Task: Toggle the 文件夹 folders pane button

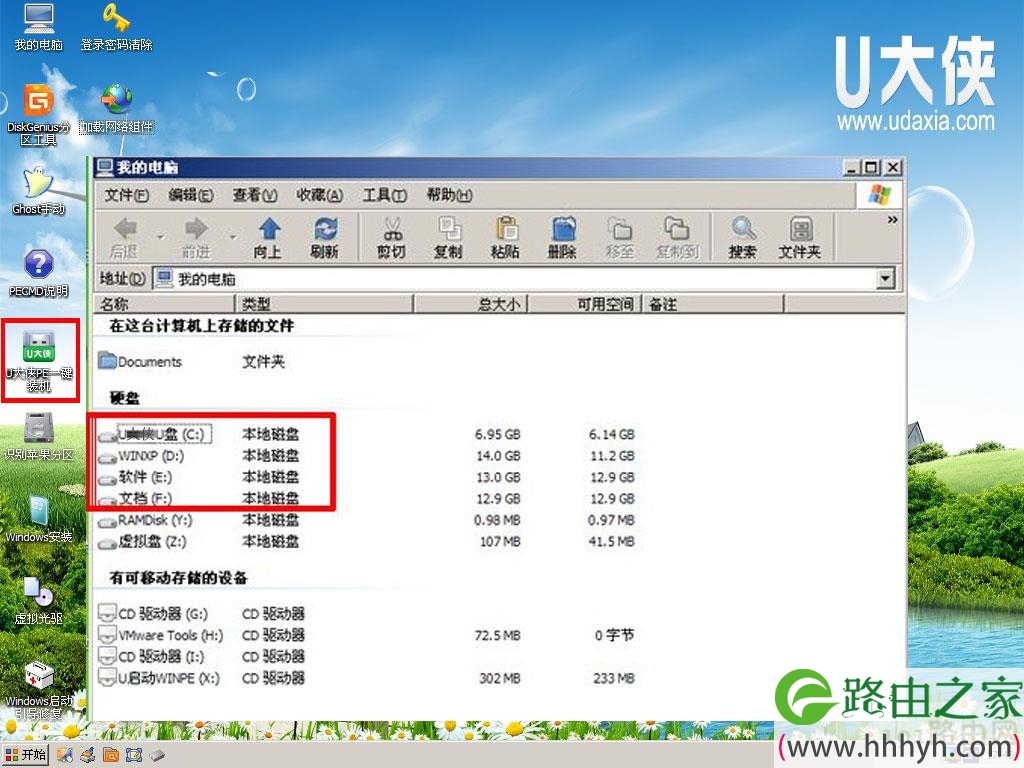Action: [800, 238]
